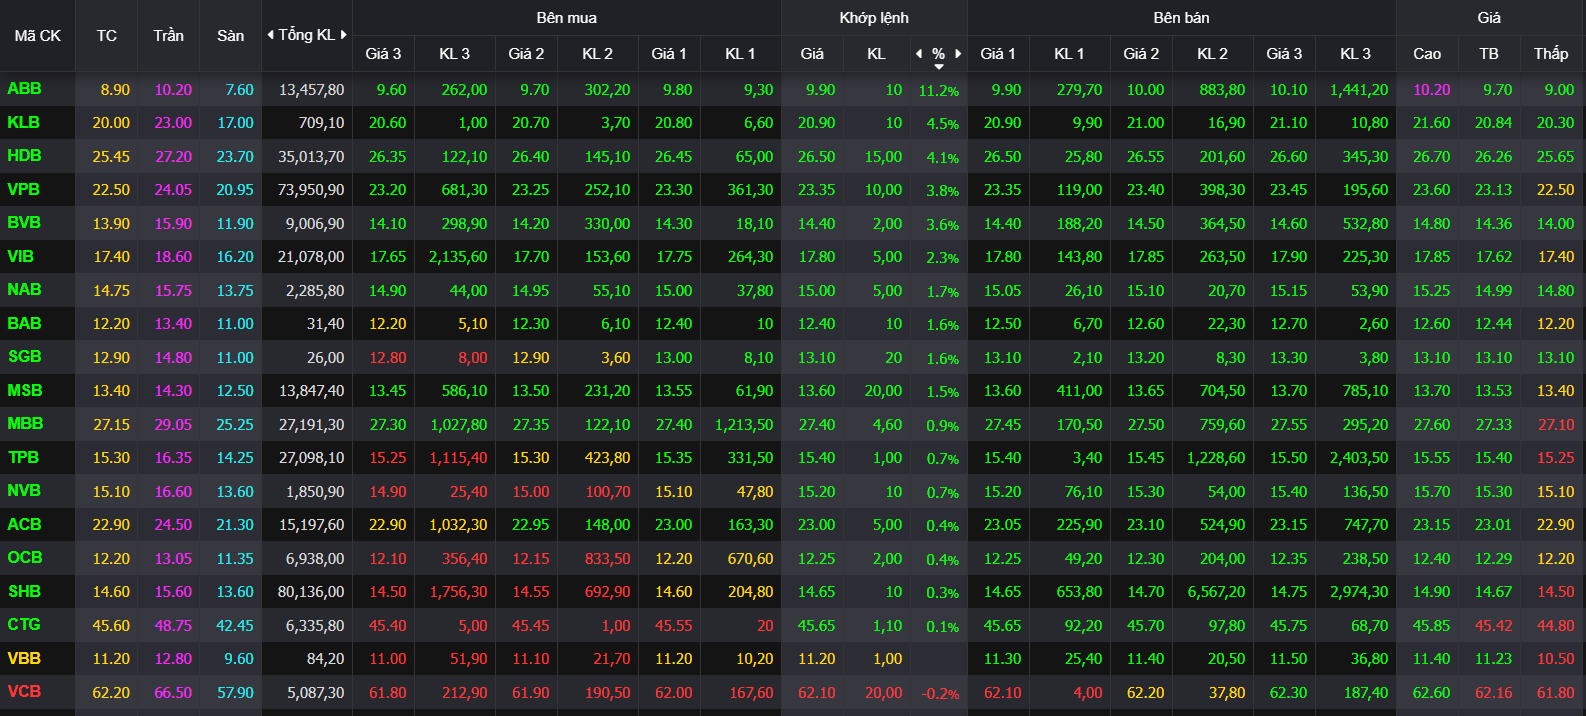The width and height of the screenshot is (1586, 716).
Task: Click BAB total volume 31,40
Action: 325,324
